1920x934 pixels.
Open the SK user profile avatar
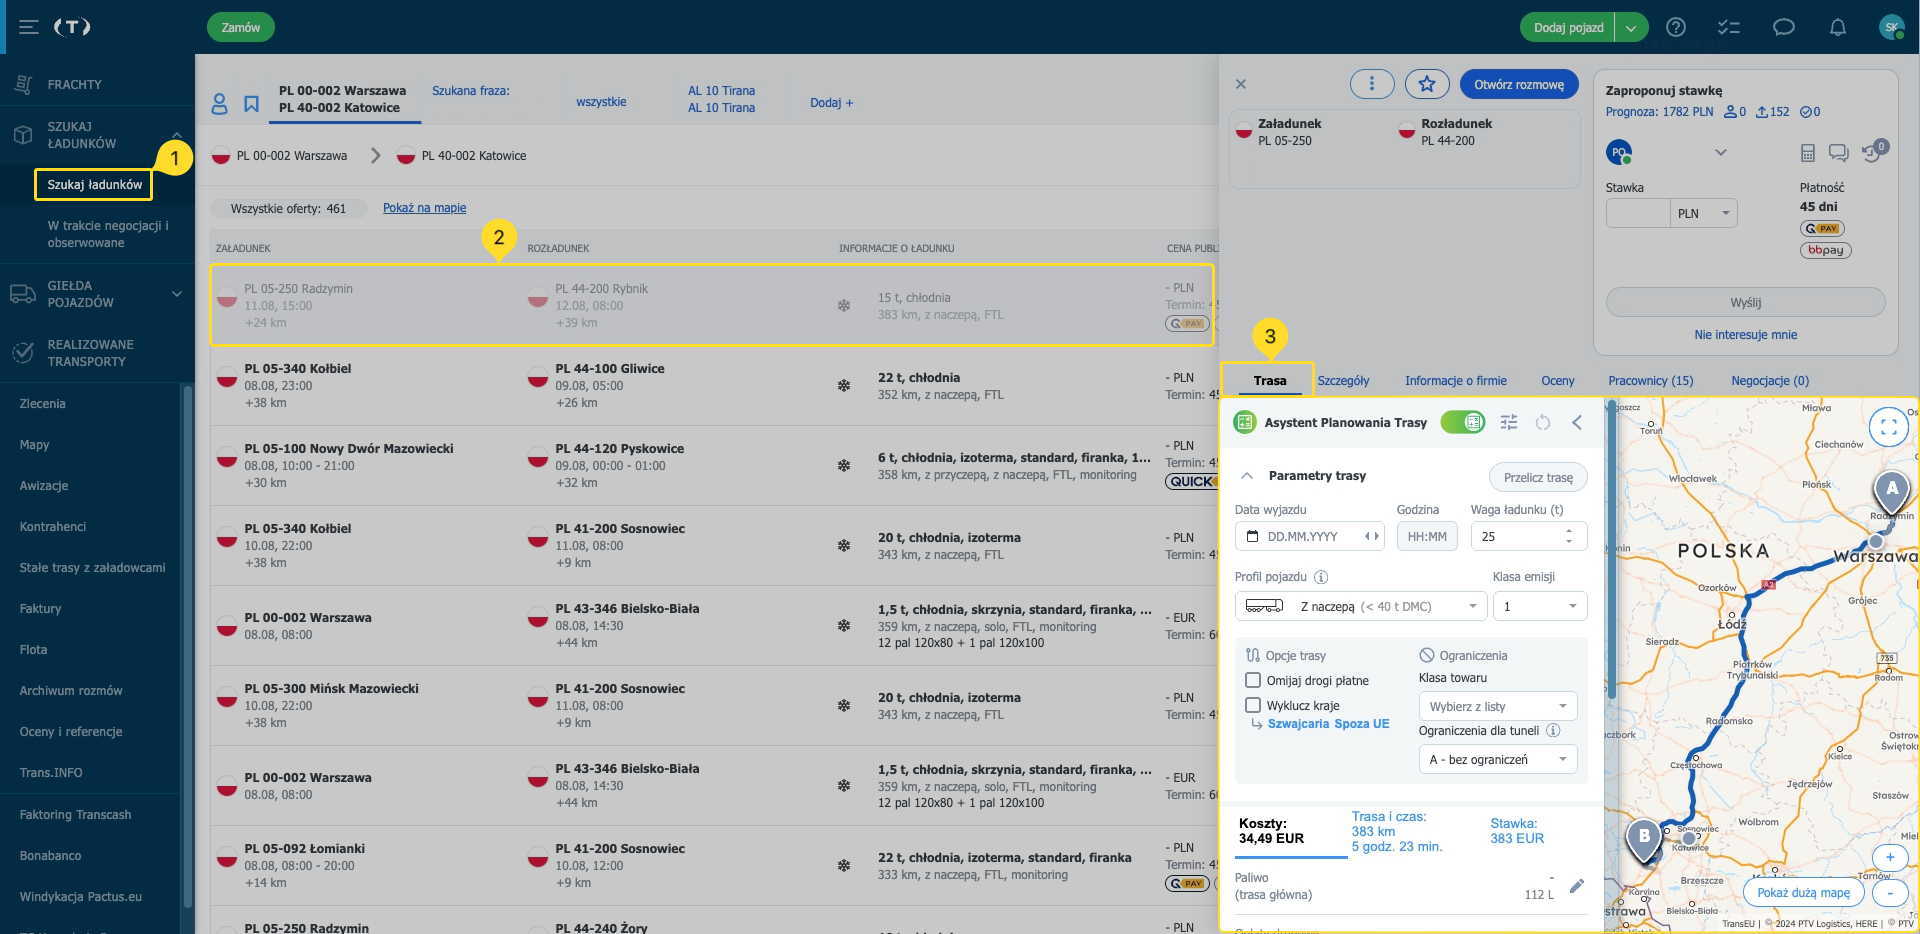click(1892, 27)
